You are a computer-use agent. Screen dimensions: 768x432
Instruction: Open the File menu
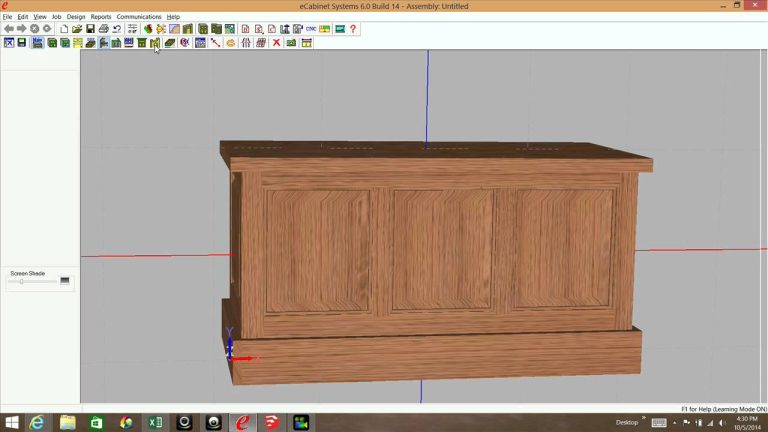[7, 17]
